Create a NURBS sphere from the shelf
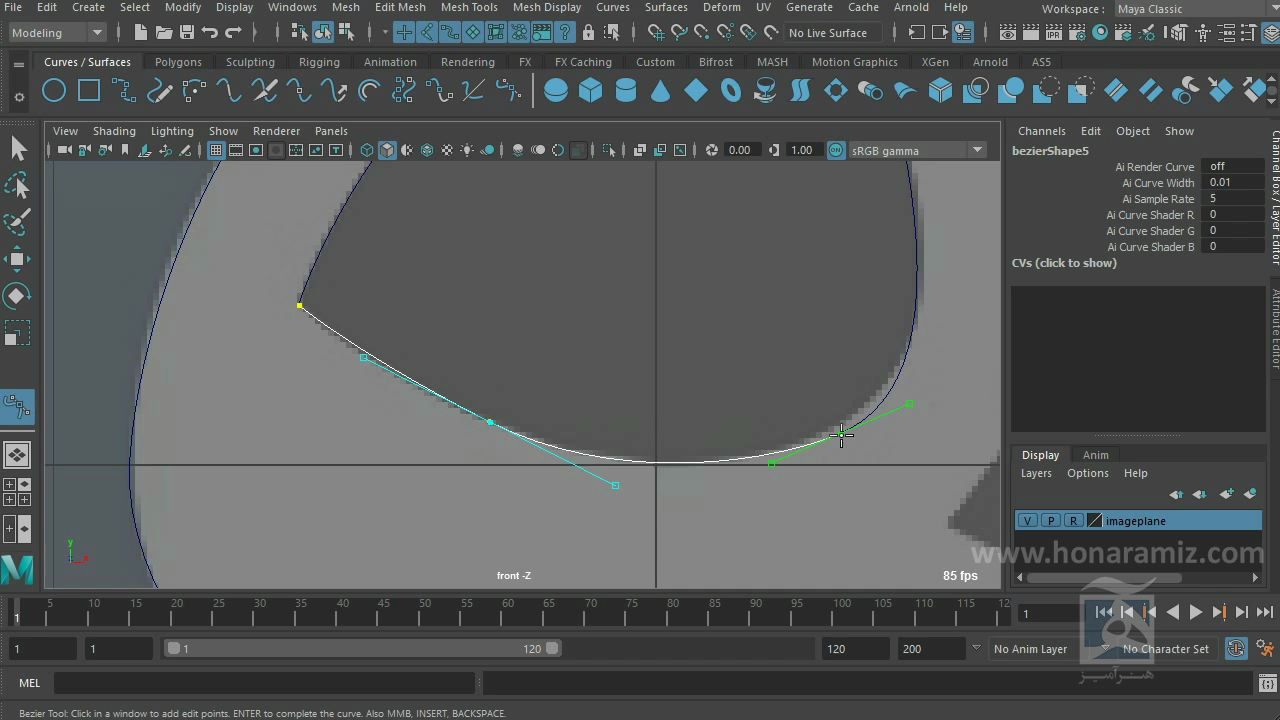The height and width of the screenshot is (720, 1280). click(x=556, y=92)
